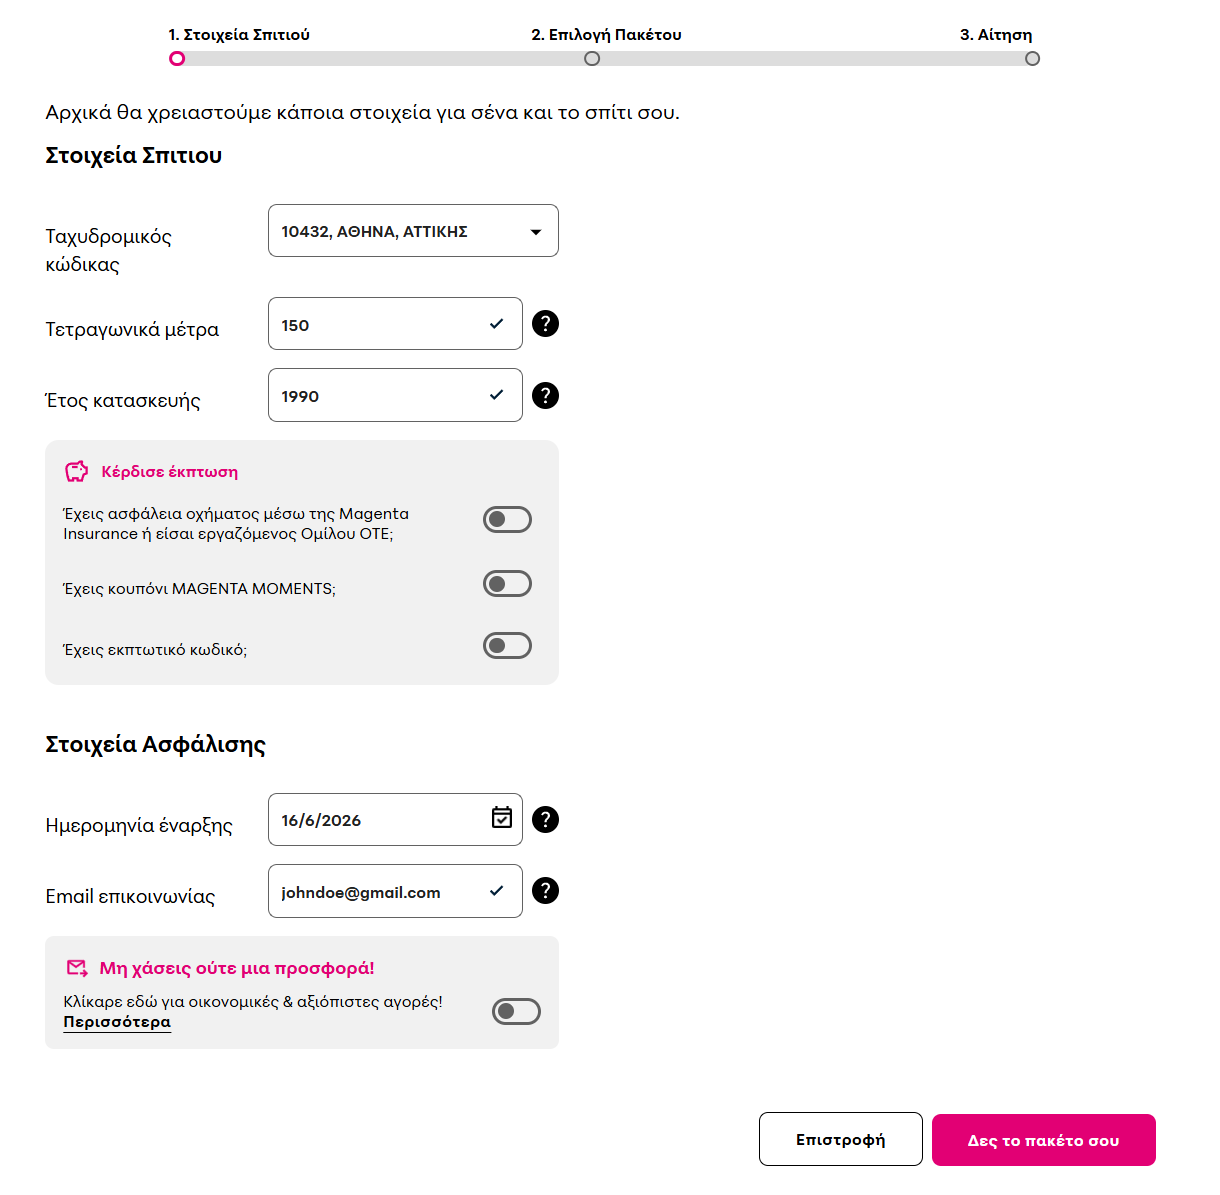
Task: Enable the Magenta Insurance vehicle discount toggle
Action: (x=507, y=520)
